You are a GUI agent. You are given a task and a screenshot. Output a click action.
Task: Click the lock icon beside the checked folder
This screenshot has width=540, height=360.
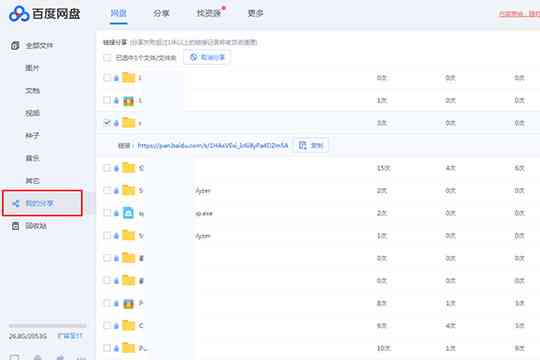click(116, 123)
